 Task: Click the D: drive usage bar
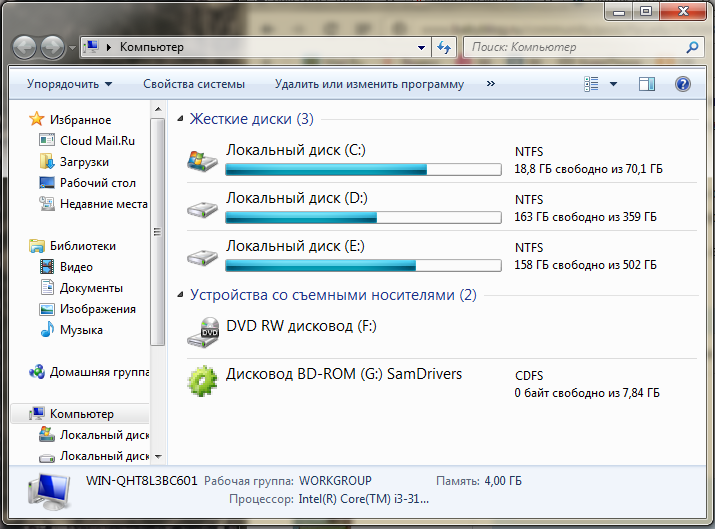[363, 218]
